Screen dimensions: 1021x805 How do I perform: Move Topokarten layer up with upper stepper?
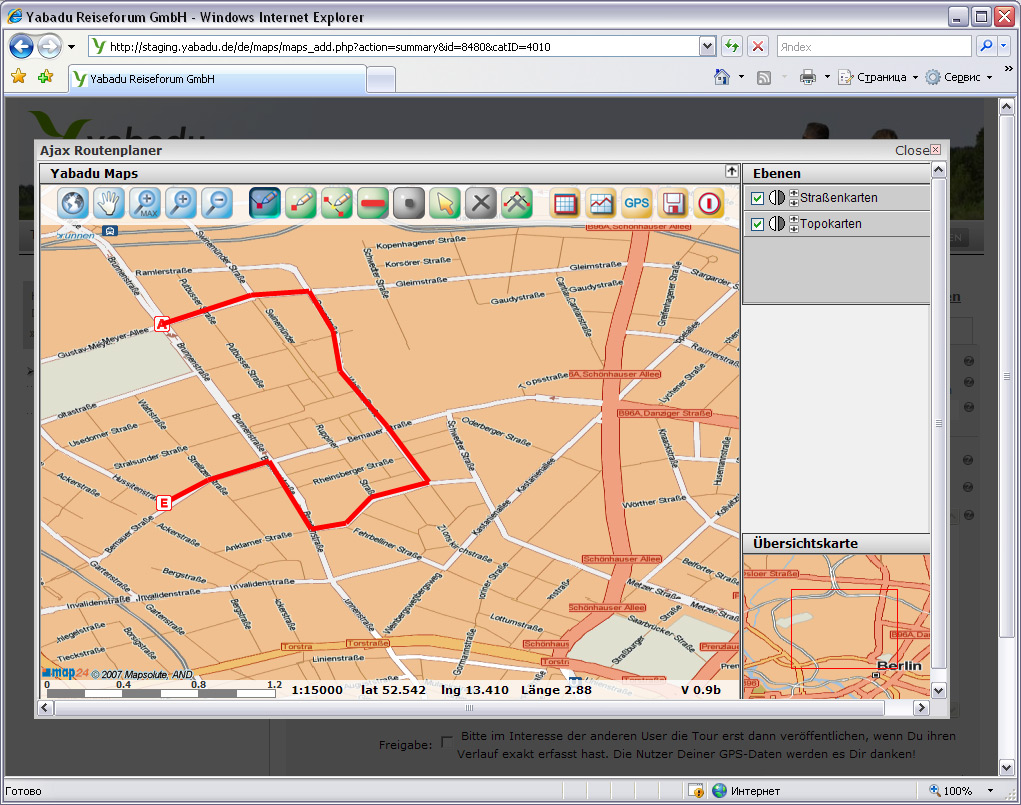[x=794, y=219]
